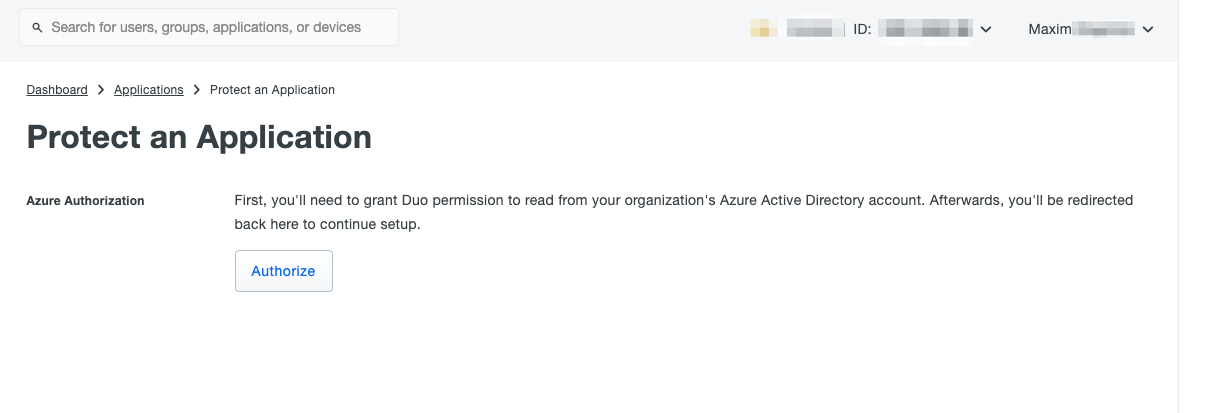The image size is (1212, 413).
Task: Click the Azure Authorization section label
Action: click(86, 201)
